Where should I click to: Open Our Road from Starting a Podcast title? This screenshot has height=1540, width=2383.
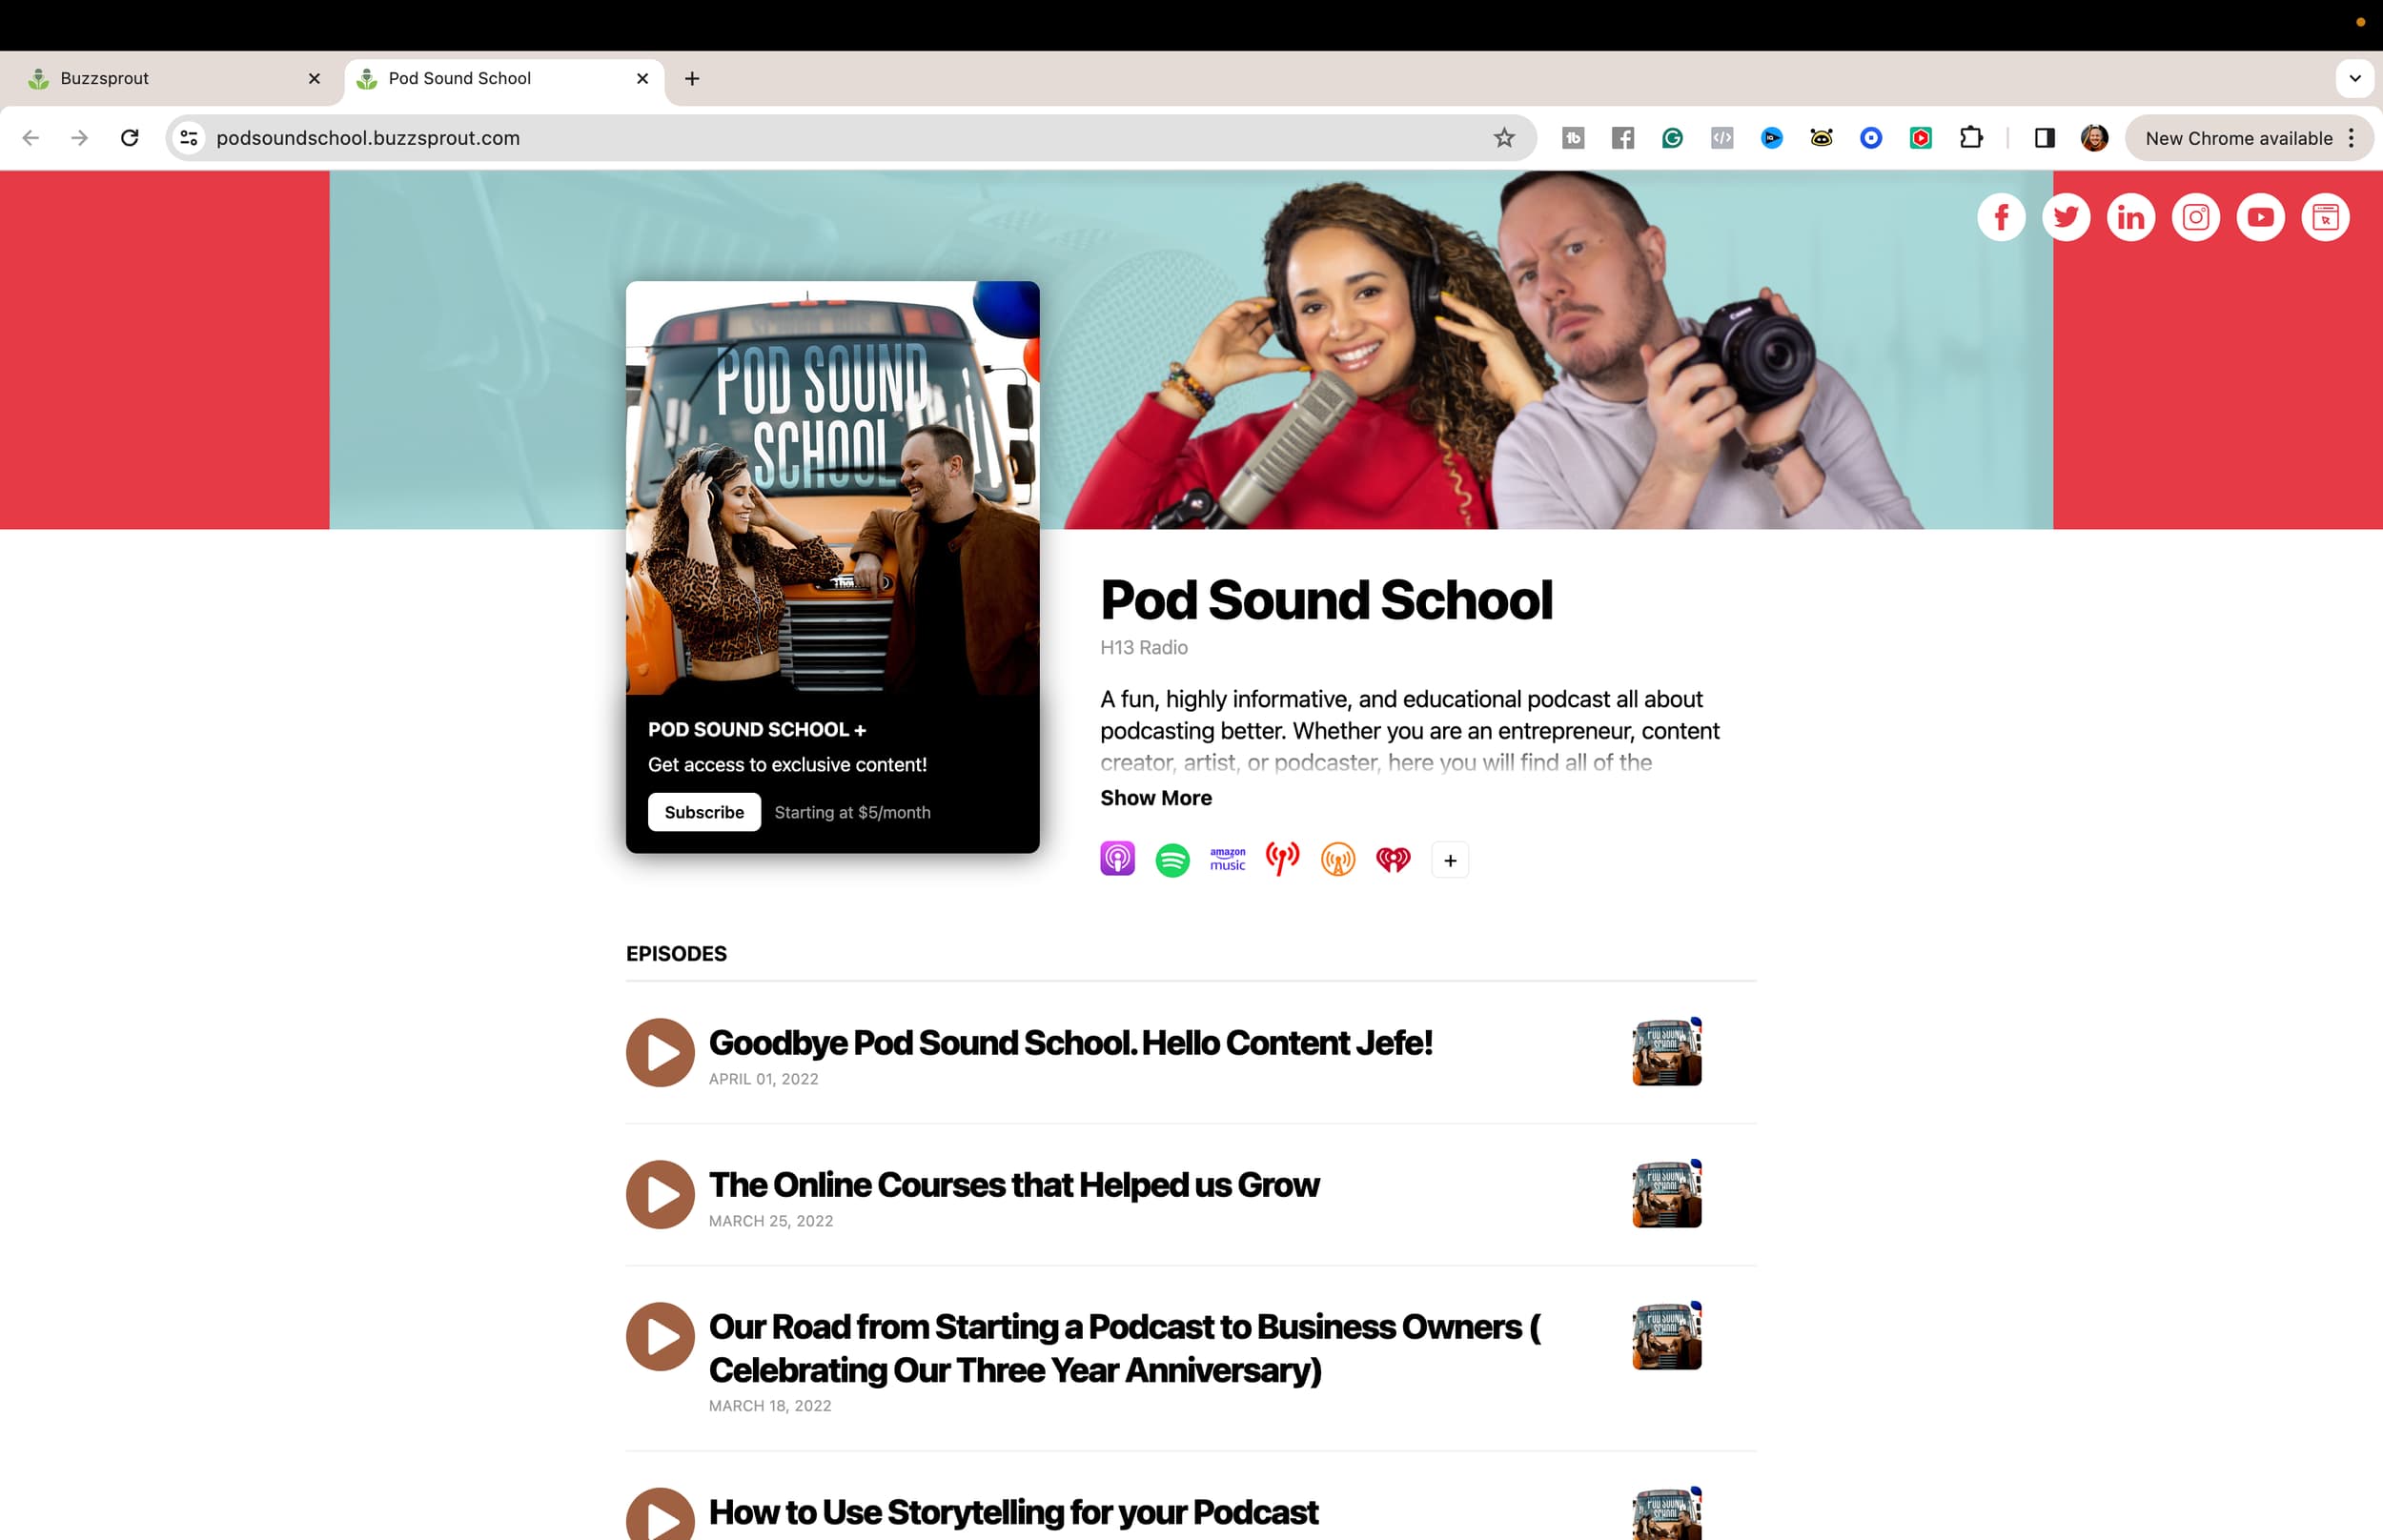point(1125,1348)
